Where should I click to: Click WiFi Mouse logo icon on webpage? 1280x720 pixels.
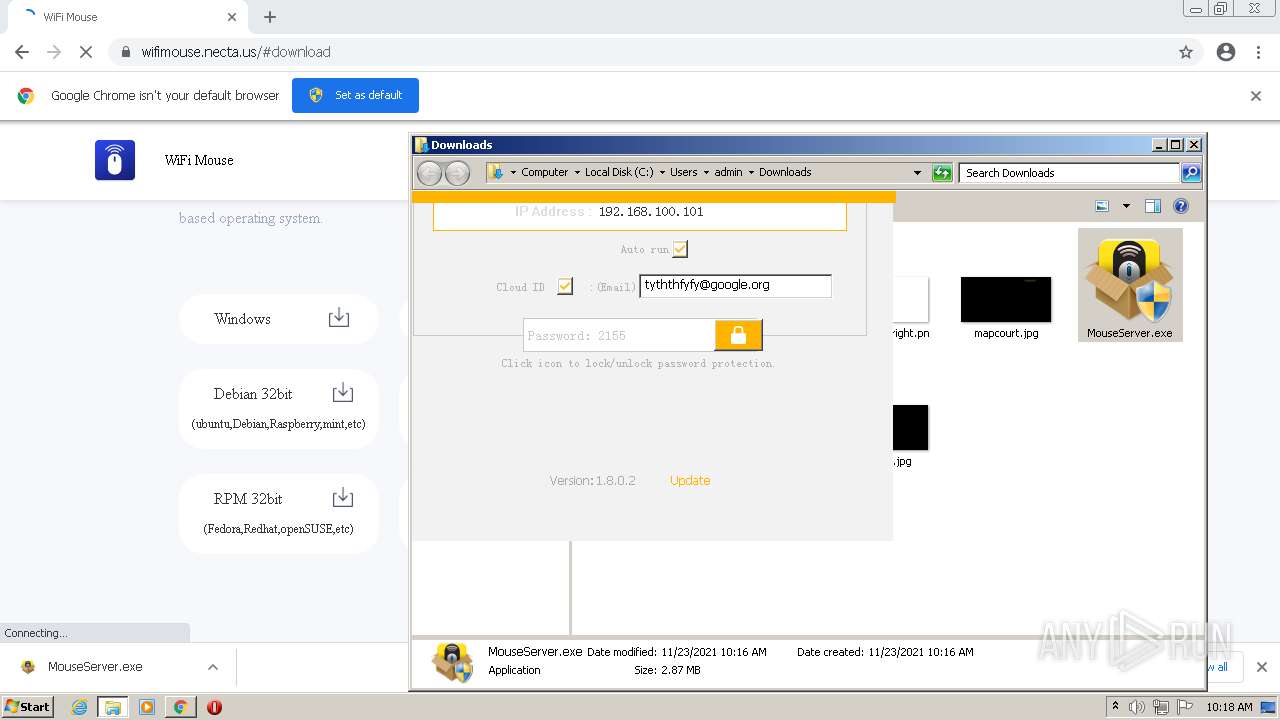pyautogui.click(x=115, y=160)
